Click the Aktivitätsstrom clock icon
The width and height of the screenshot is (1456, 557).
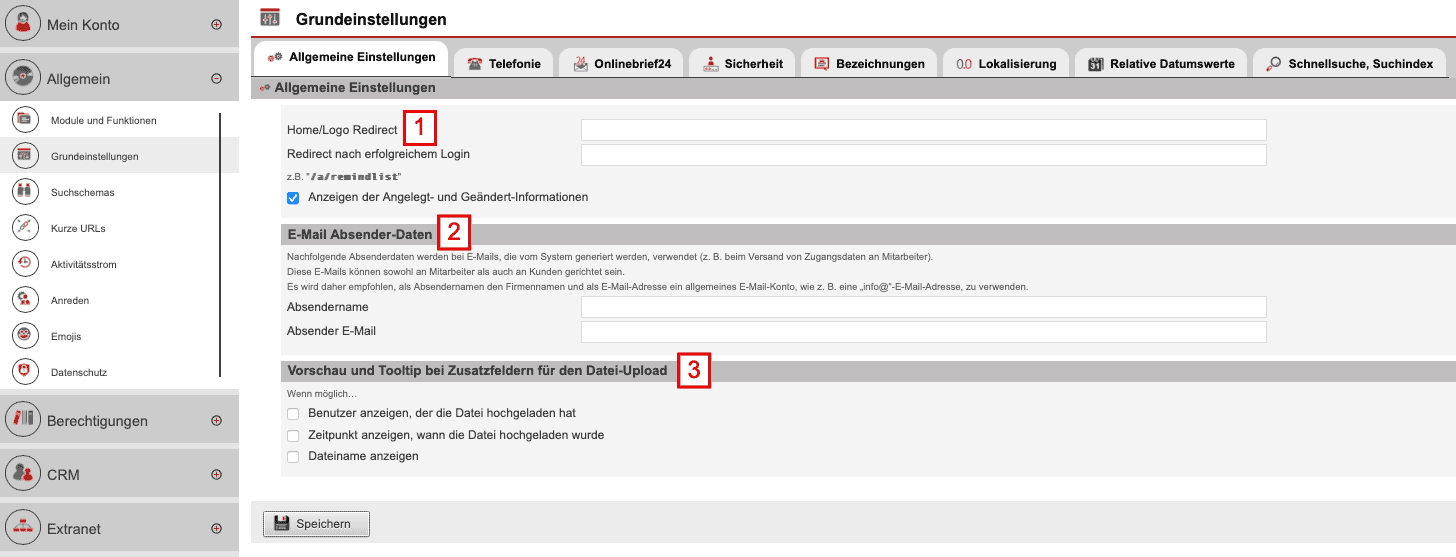tap(24, 264)
